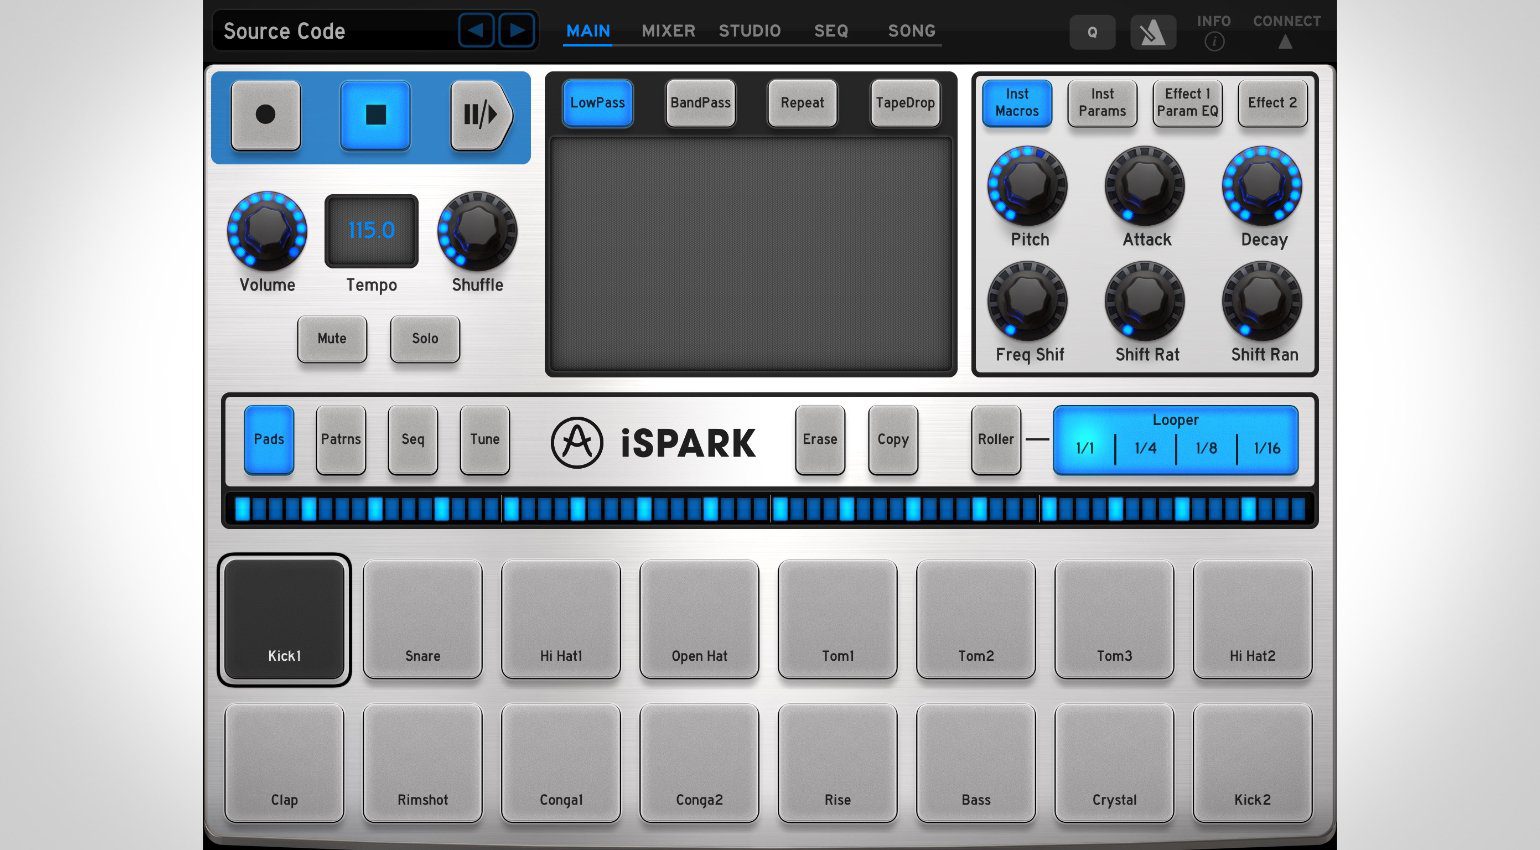
Task: Enable the BandPass filter effect
Action: (x=700, y=103)
